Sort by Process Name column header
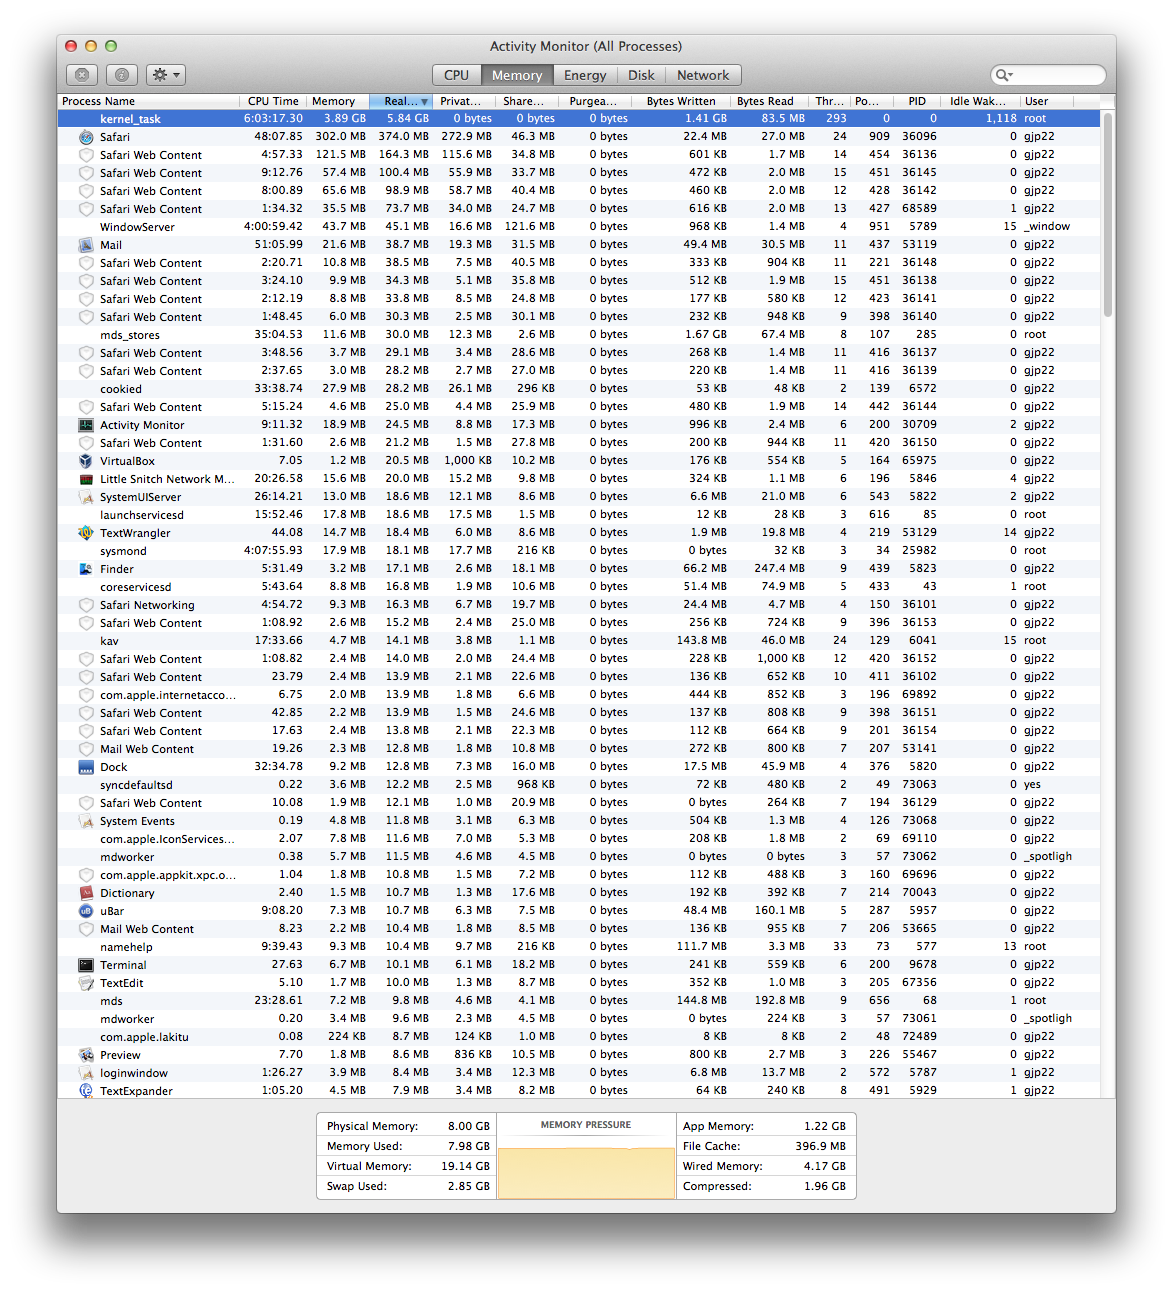Image resolution: width=1173 pixels, height=1292 pixels. [148, 101]
